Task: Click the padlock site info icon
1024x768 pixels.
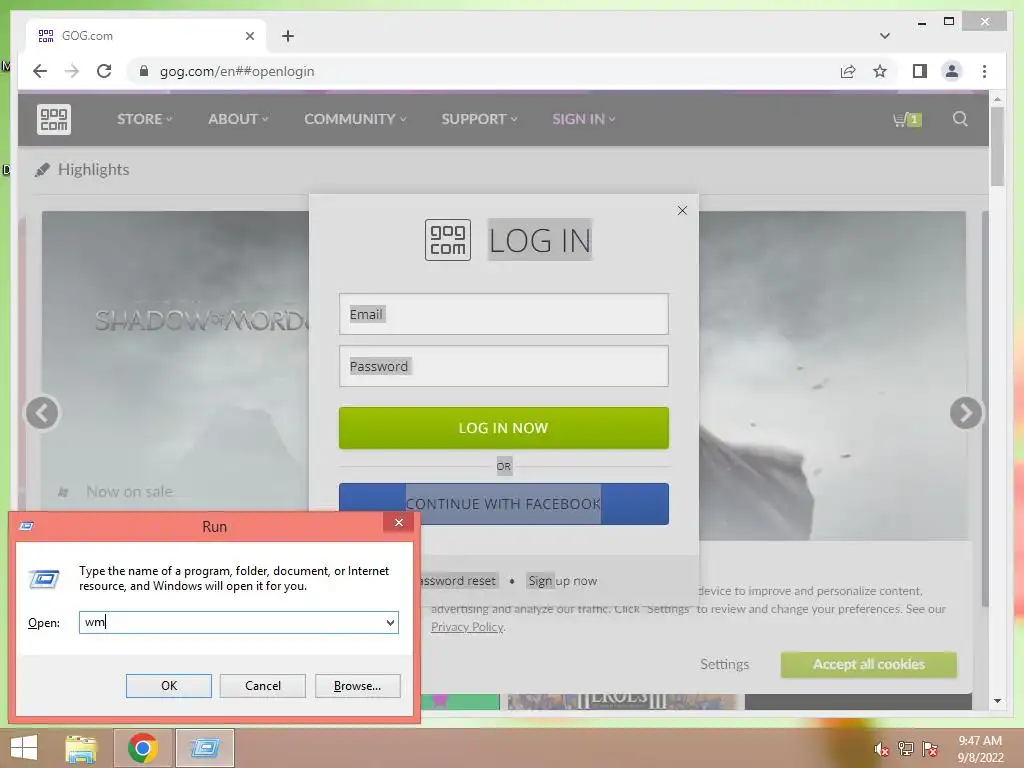Action: 144,71
